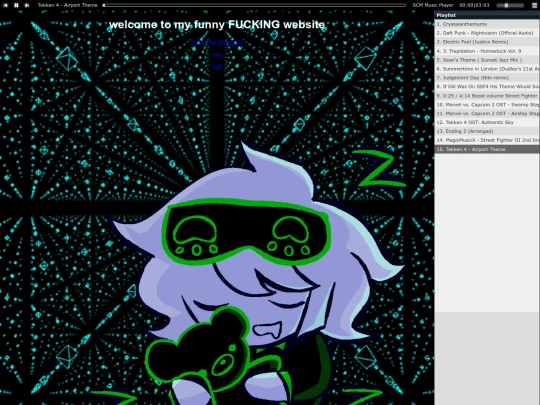Play Electric Feel (Justice Remix)
Screen dimensions: 540x405
click(x=487, y=42)
